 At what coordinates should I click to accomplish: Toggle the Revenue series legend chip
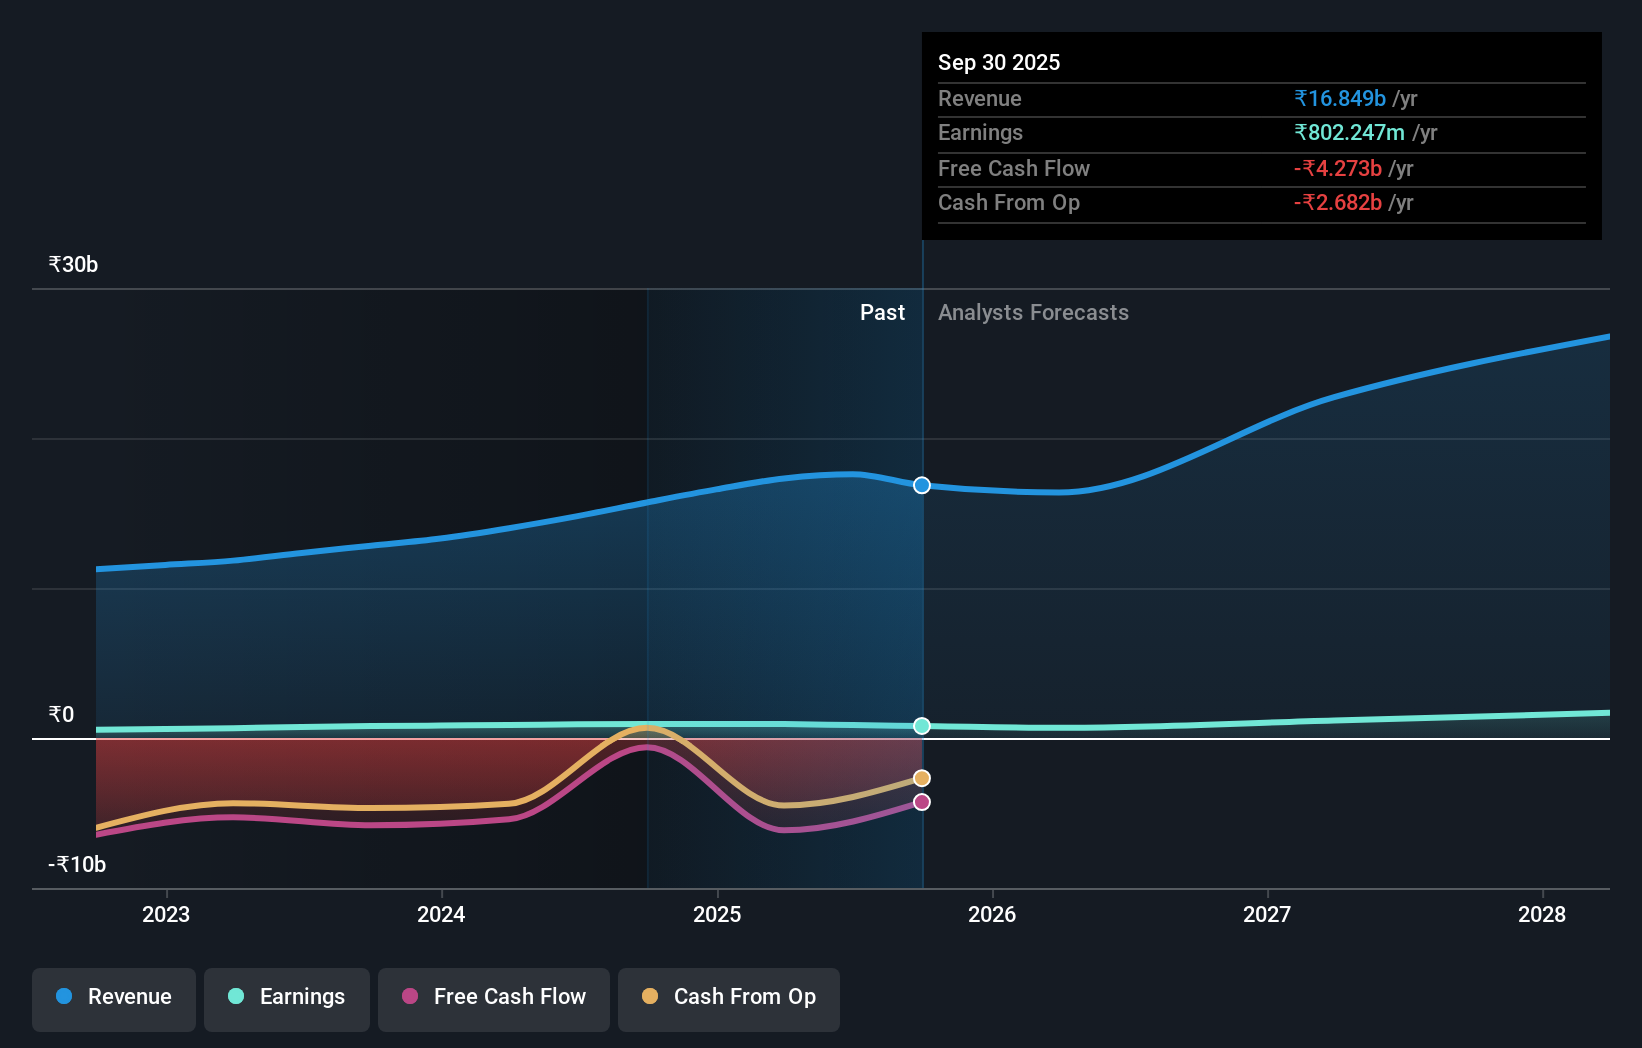coord(113,999)
